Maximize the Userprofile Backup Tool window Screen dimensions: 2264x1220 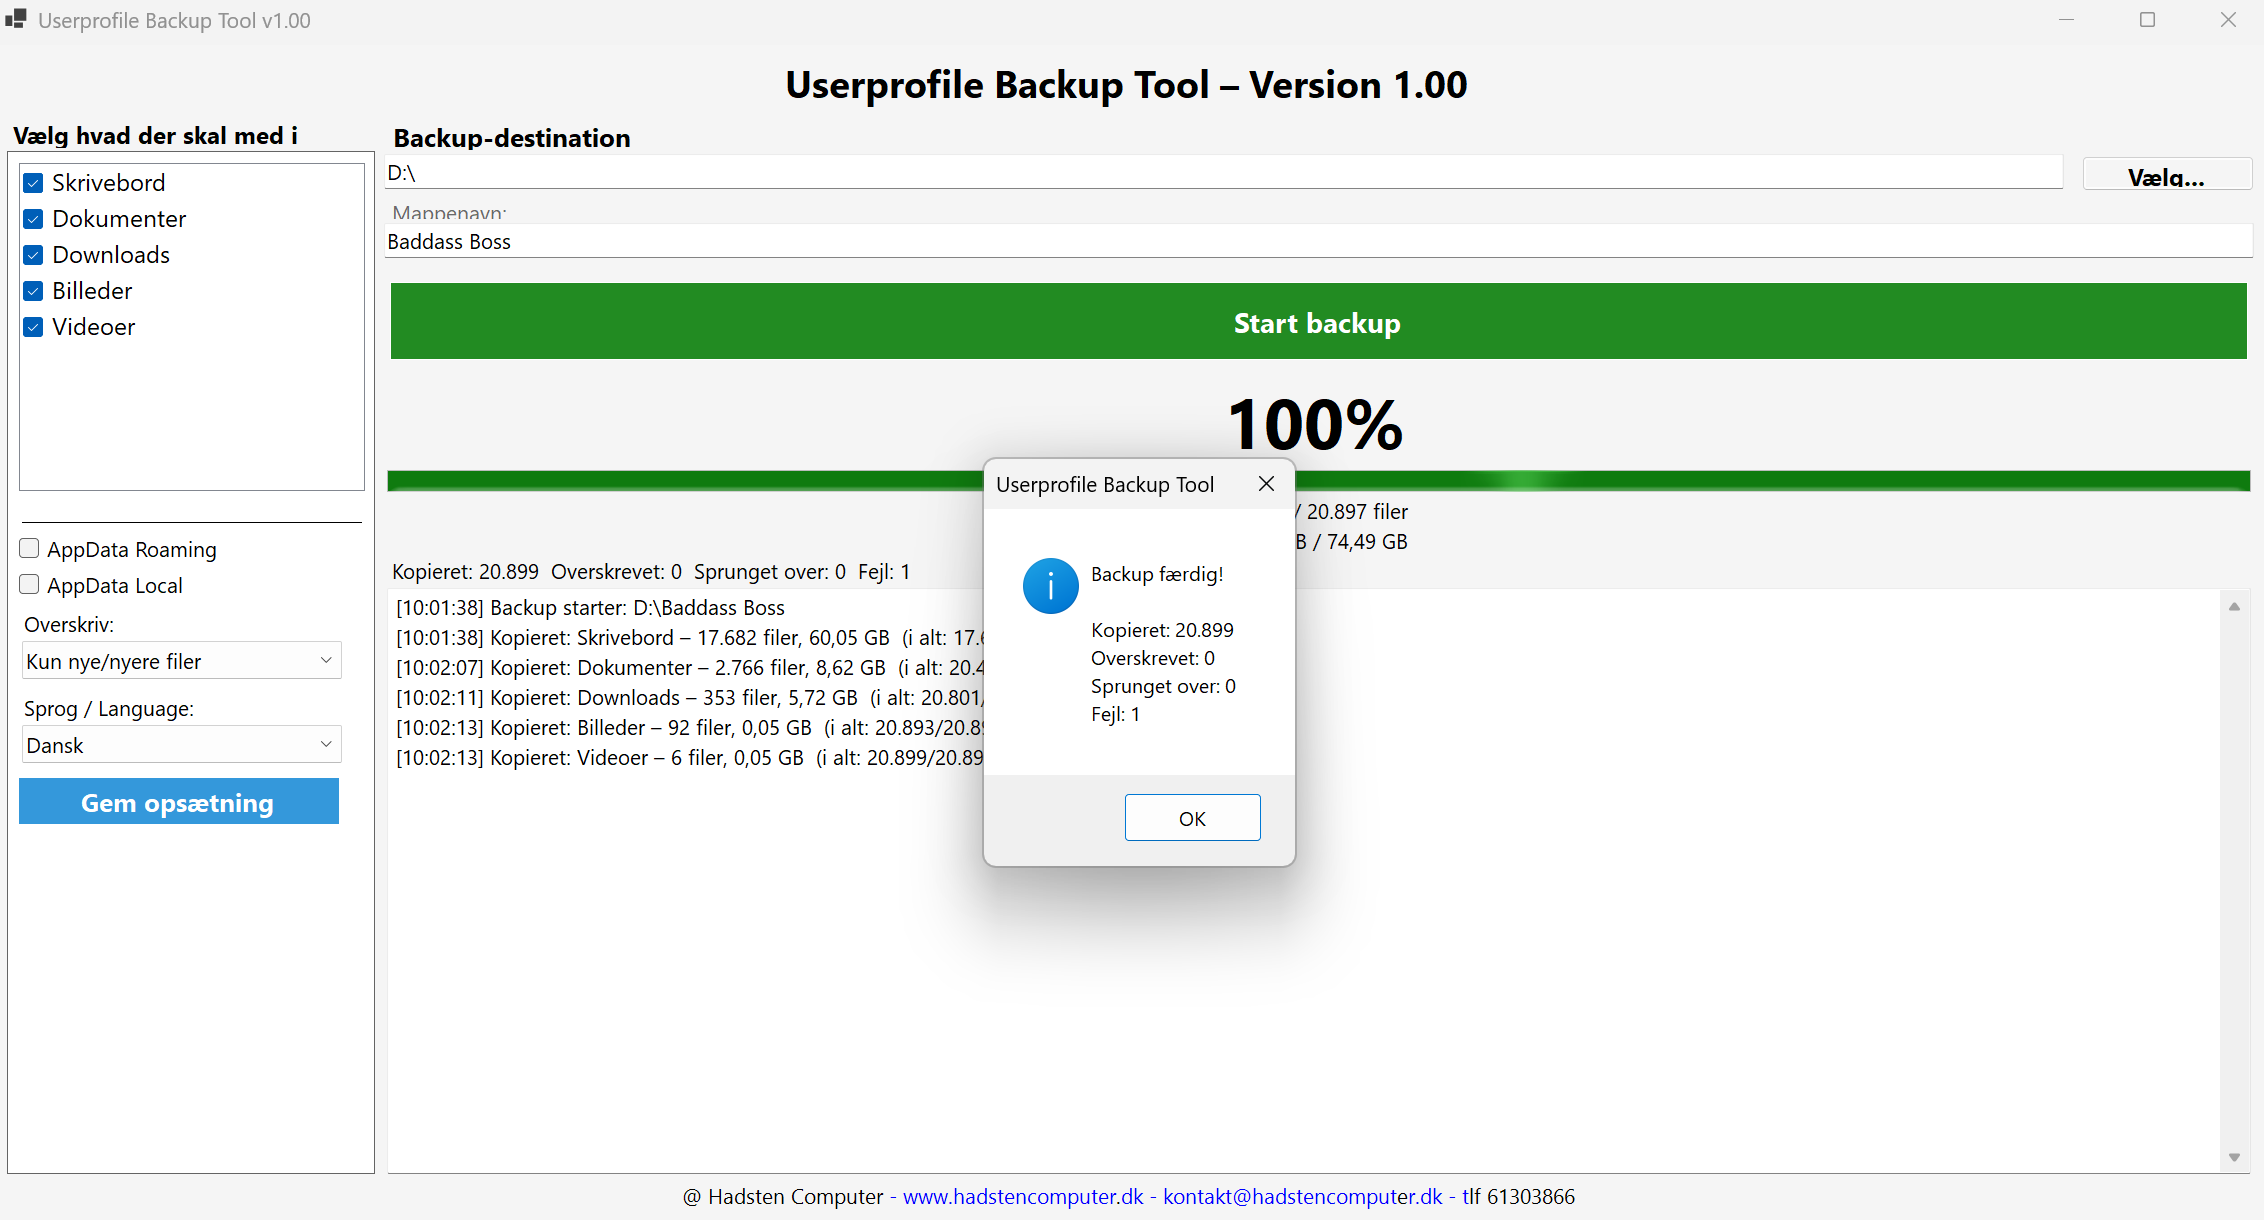[x=2147, y=20]
